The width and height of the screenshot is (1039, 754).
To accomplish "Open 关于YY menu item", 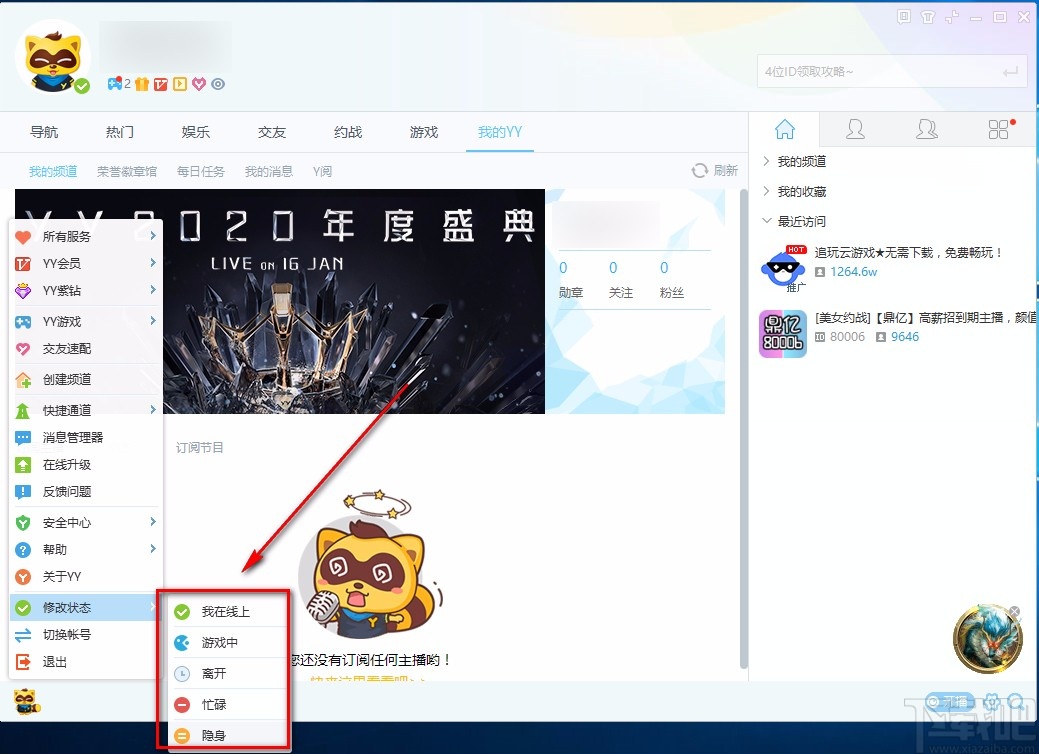I will point(86,576).
